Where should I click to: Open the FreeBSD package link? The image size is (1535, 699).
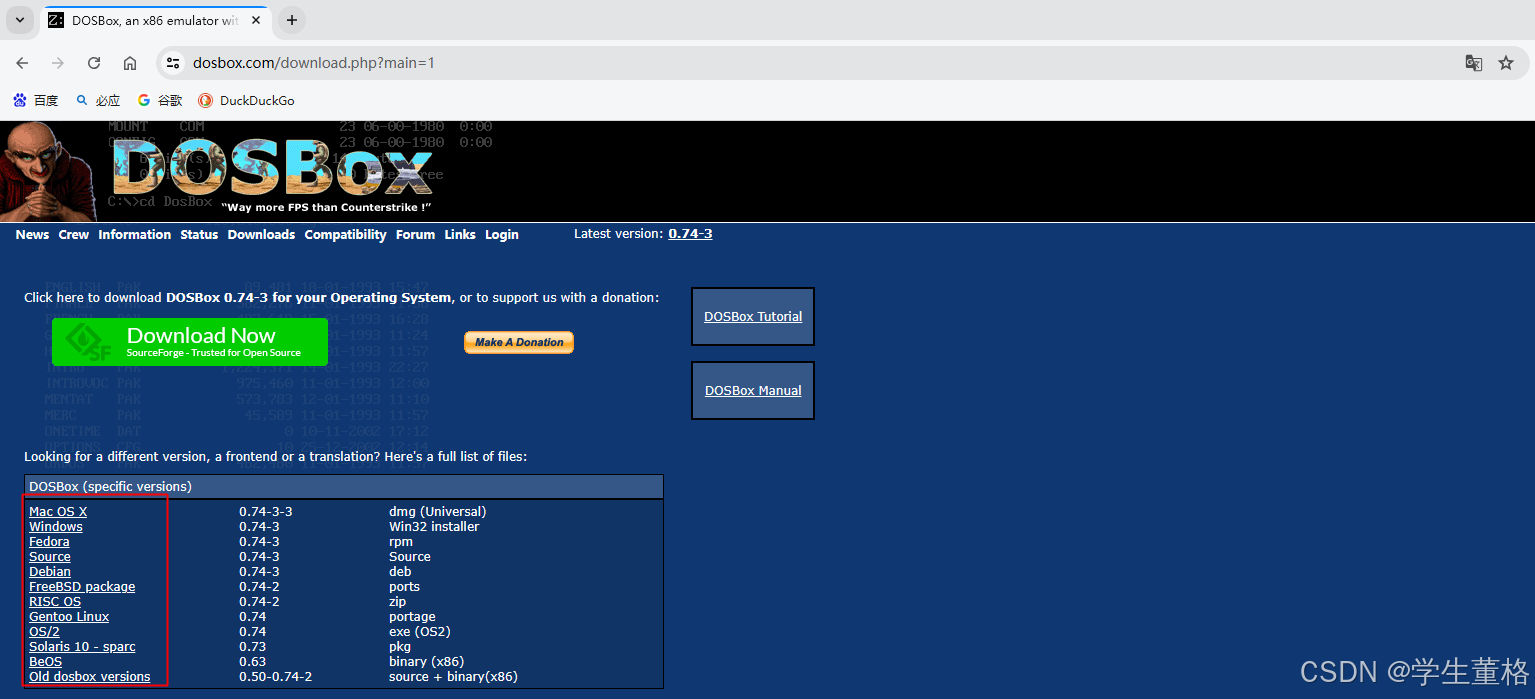coord(82,586)
